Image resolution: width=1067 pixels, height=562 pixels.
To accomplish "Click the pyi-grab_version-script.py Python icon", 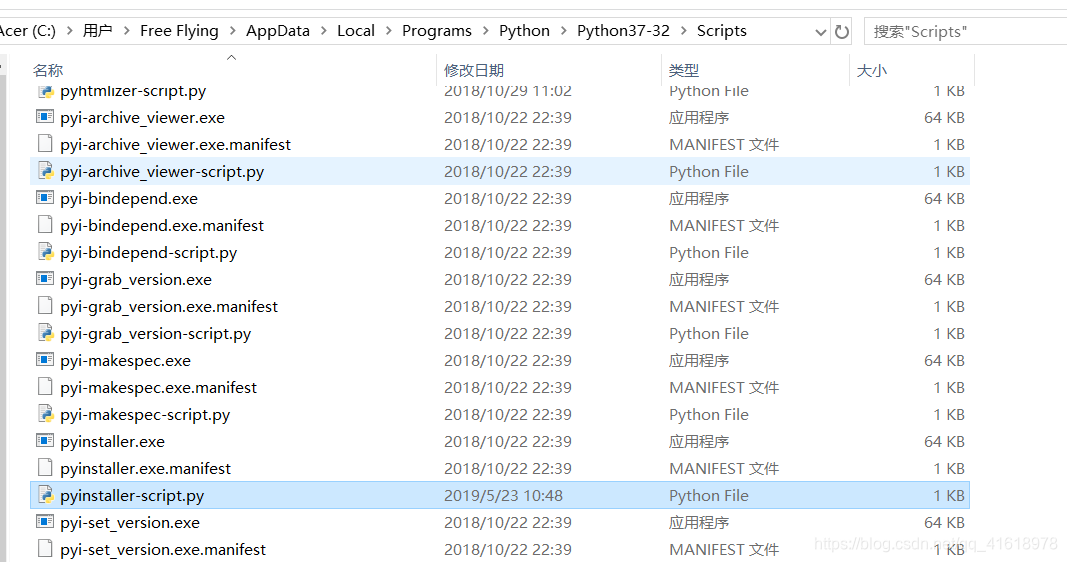I will click(45, 333).
